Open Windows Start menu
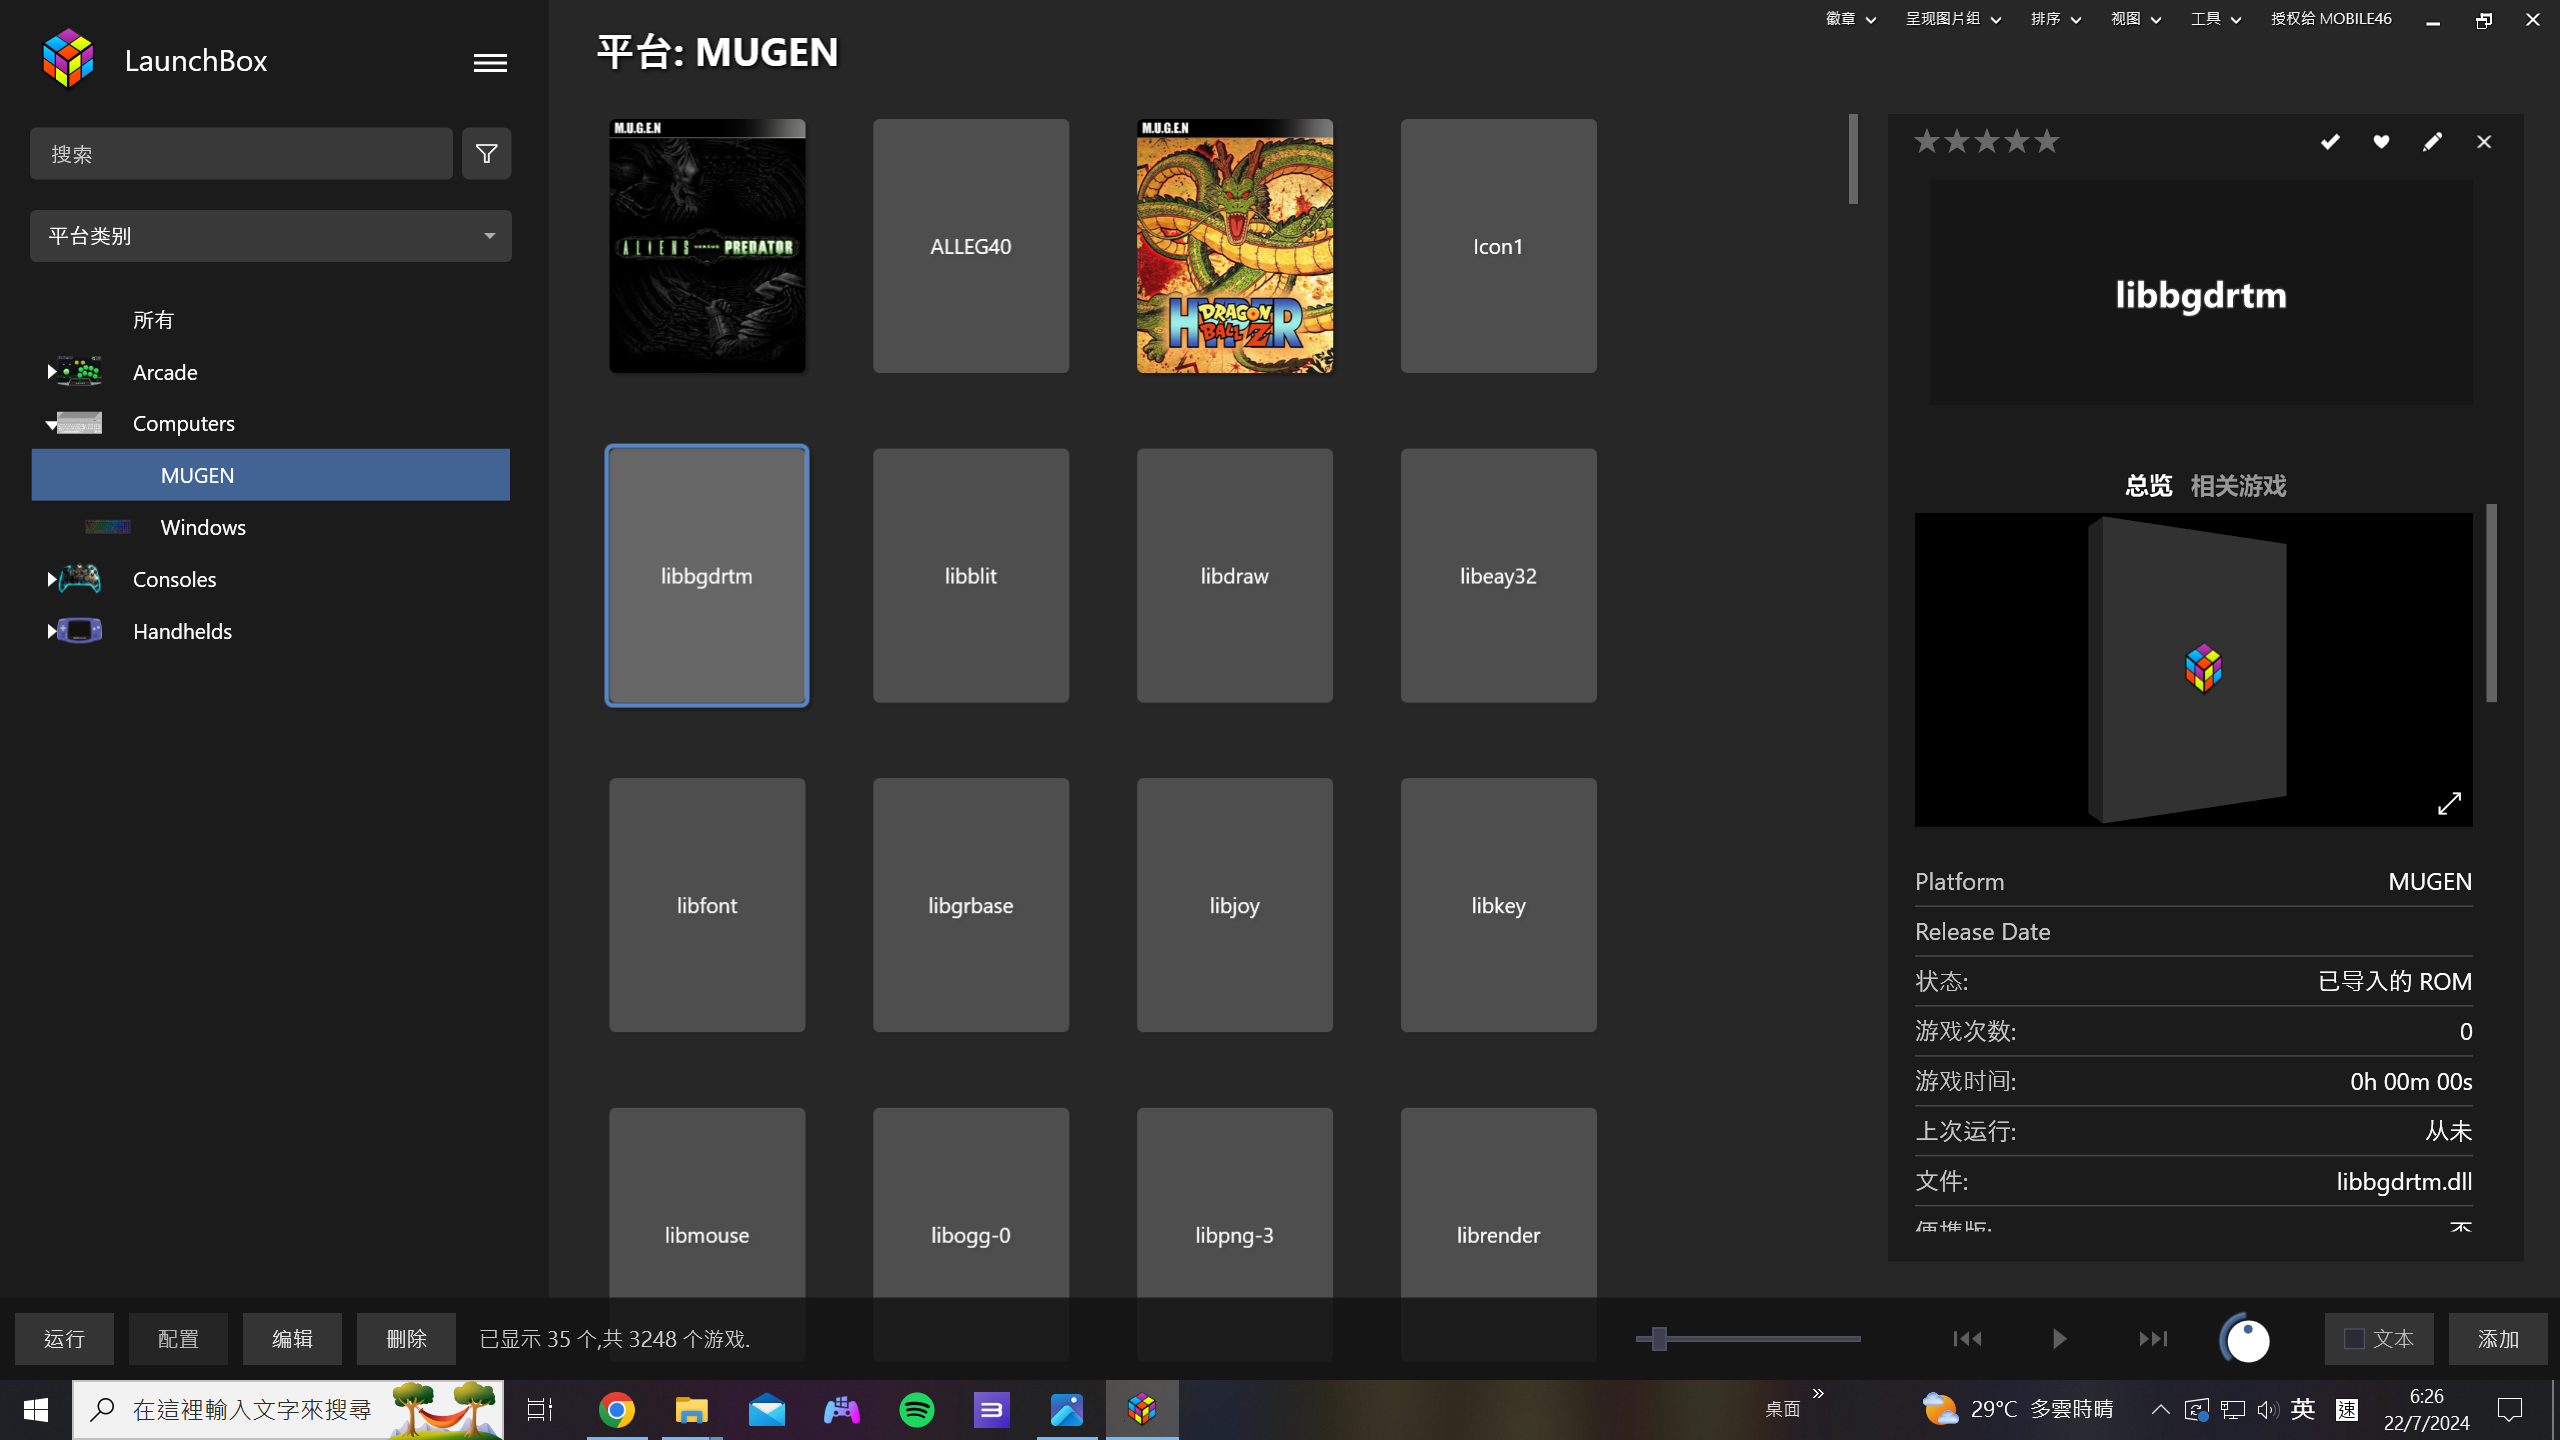Viewport: 2560px width, 1440px height. (36, 1410)
